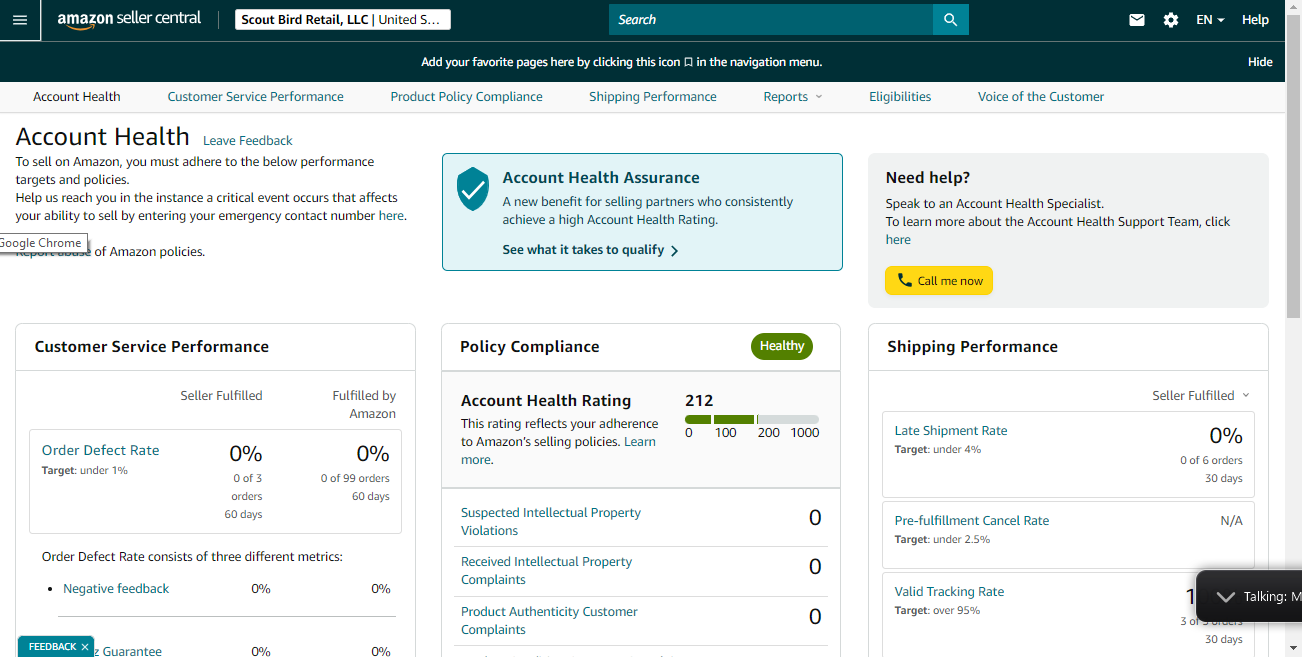This screenshot has width=1302, height=657.
Task: Click the Fulfilled by Amazon column header
Action: 364,405
